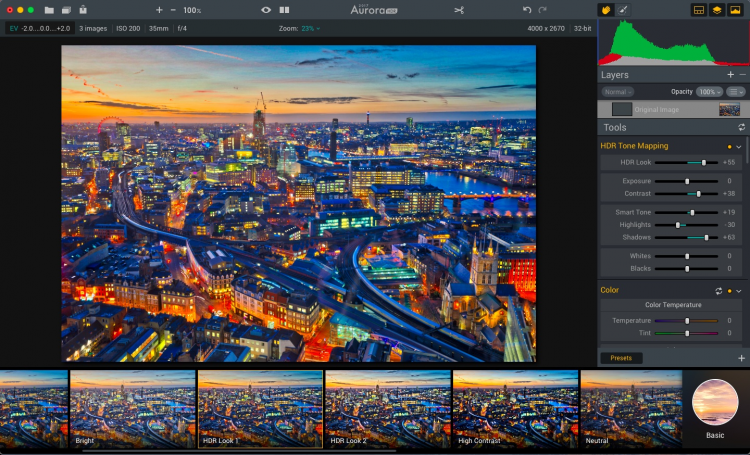Toggle the quick preview eye icon
Image resolution: width=750 pixels, height=455 pixels.
(266, 9)
